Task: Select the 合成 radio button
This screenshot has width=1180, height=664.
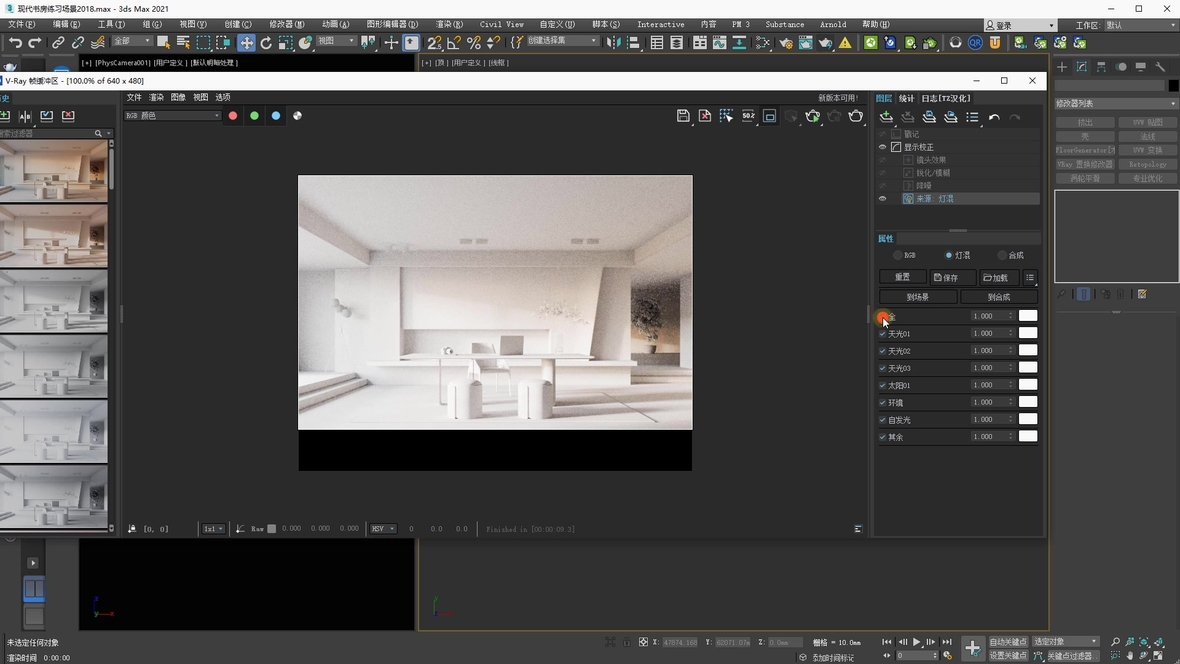Action: click(1002, 255)
